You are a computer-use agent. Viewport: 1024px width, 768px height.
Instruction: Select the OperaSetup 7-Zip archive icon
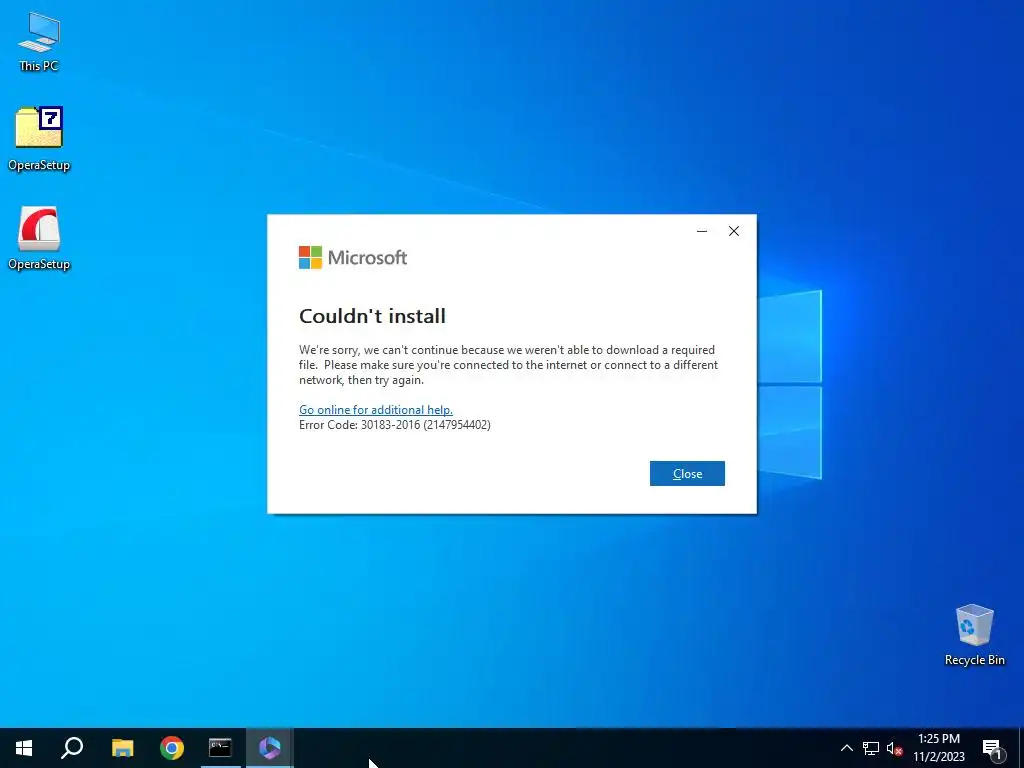coord(39,138)
